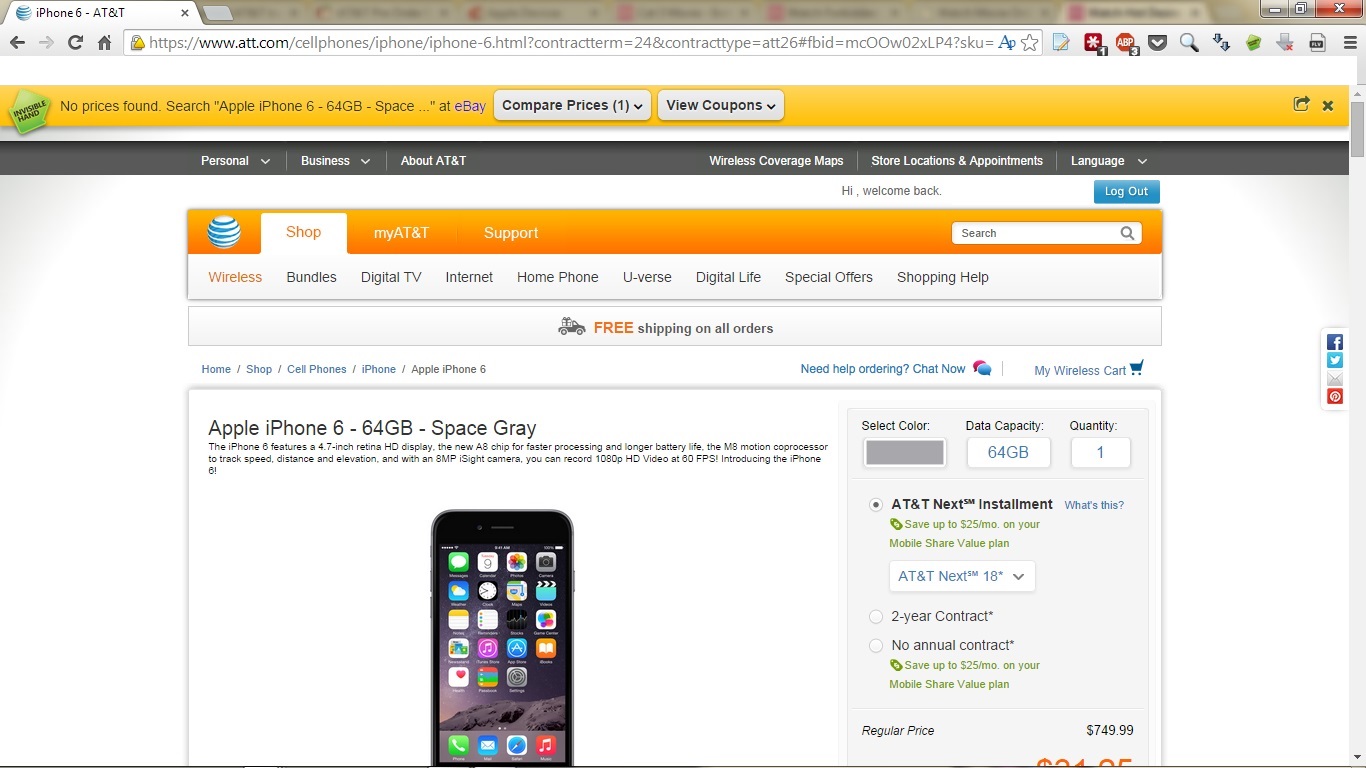The width and height of the screenshot is (1366, 768).
Task: Open the View Coupons dropdown
Action: (721, 105)
